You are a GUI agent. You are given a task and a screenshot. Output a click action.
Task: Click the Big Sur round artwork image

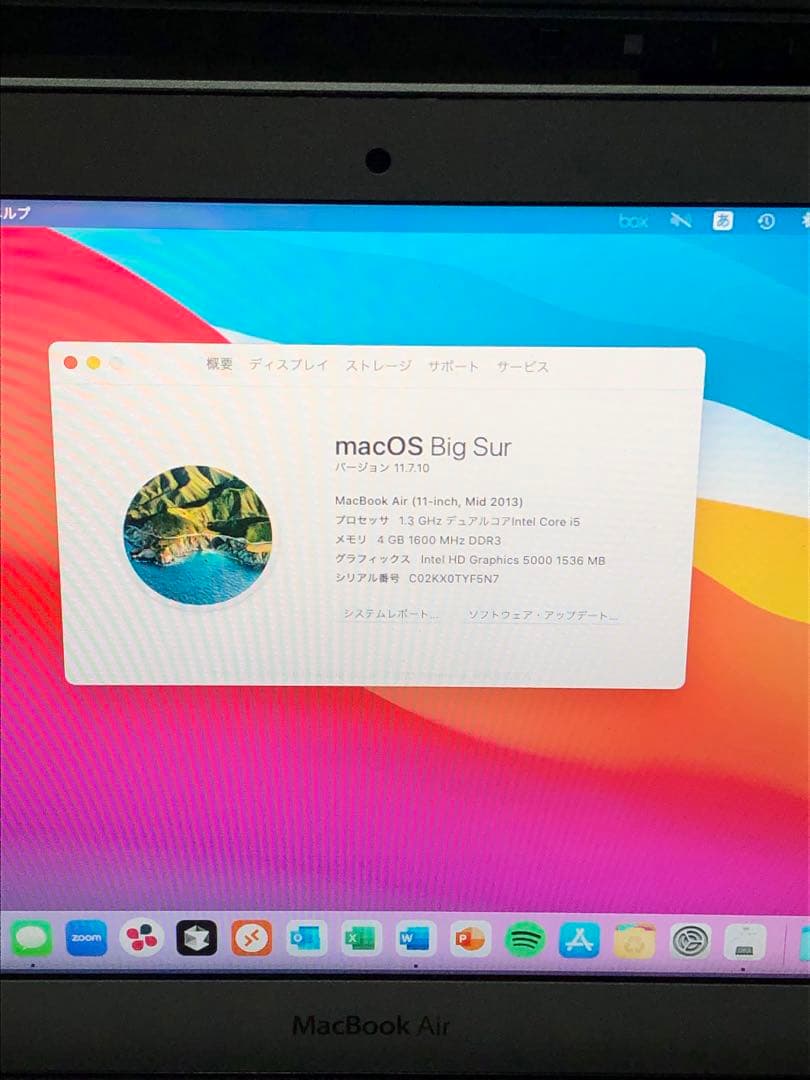[198, 534]
